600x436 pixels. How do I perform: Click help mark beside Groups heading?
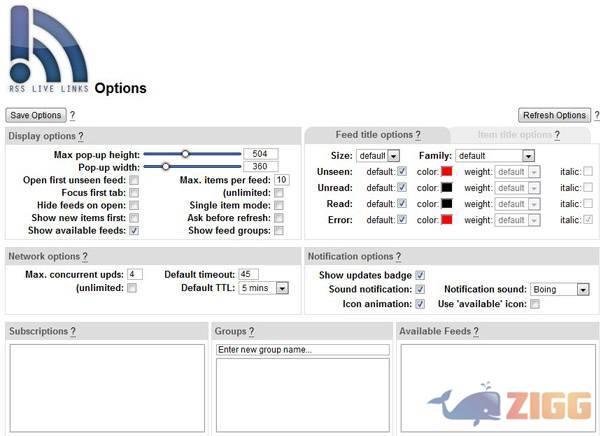tap(251, 331)
